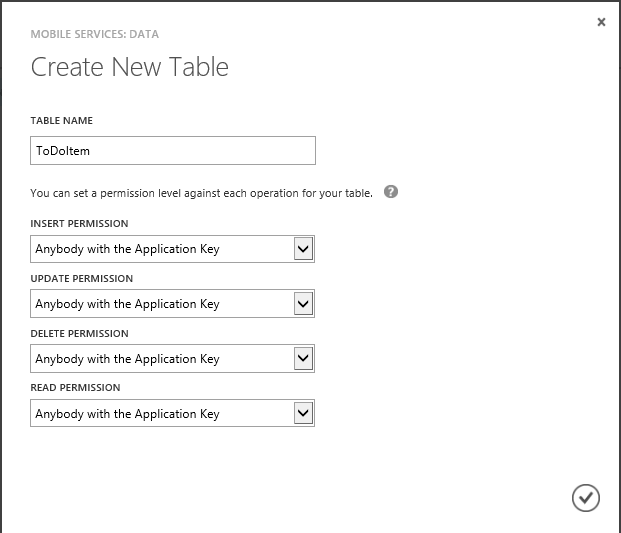Open the Read Permission combo box text

(x=160, y=413)
